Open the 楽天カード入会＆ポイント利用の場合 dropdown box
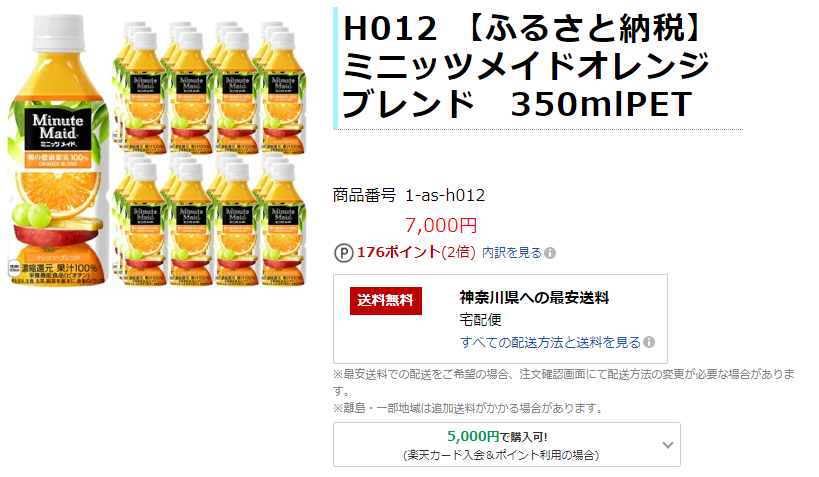The width and height of the screenshot is (819, 477). [507, 445]
